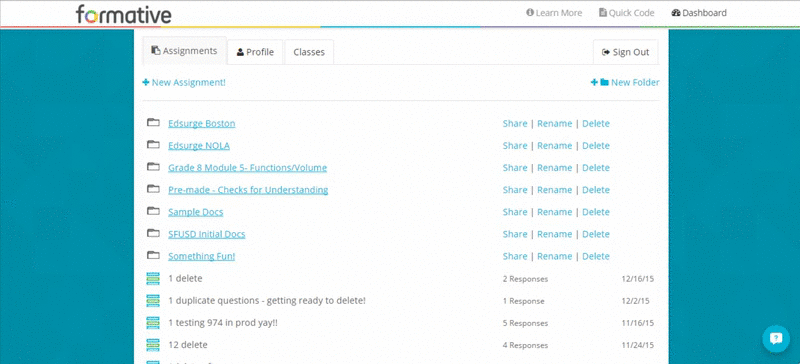Open the help chat bubble icon
Screen dimensions: 800x364
click(x=776, y=338)
